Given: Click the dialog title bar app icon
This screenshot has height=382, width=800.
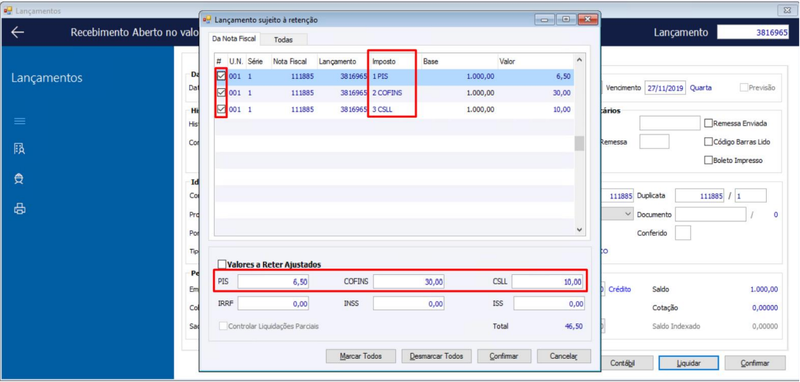Looking at the screenshot, I should (x=207, y=20).
